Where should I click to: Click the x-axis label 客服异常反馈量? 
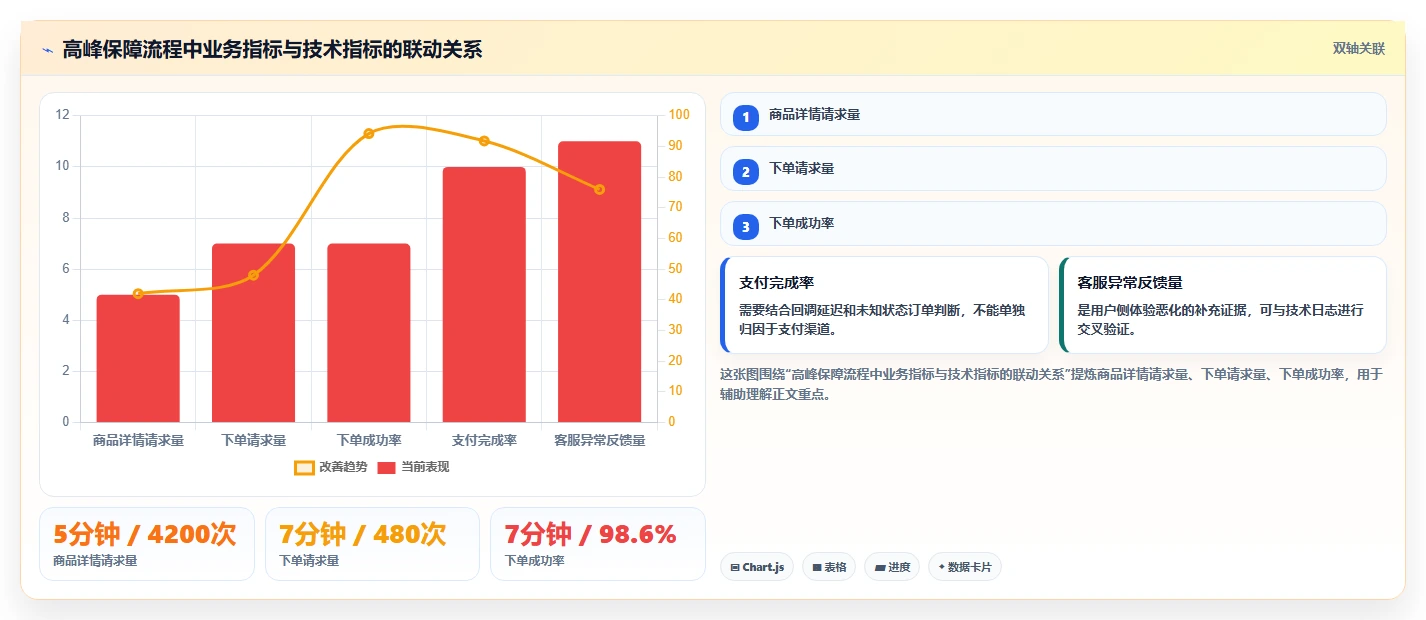tap(599, 440)
